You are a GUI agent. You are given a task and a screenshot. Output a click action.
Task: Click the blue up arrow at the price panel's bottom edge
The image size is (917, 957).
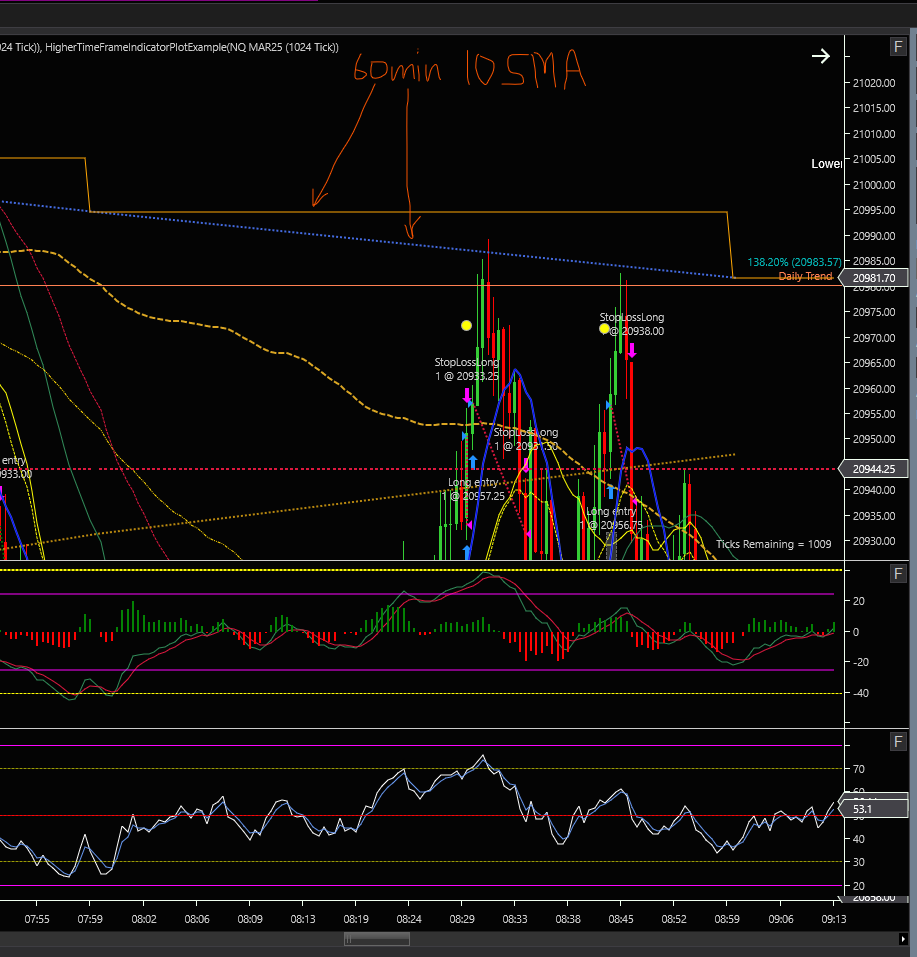click(467, 552)
